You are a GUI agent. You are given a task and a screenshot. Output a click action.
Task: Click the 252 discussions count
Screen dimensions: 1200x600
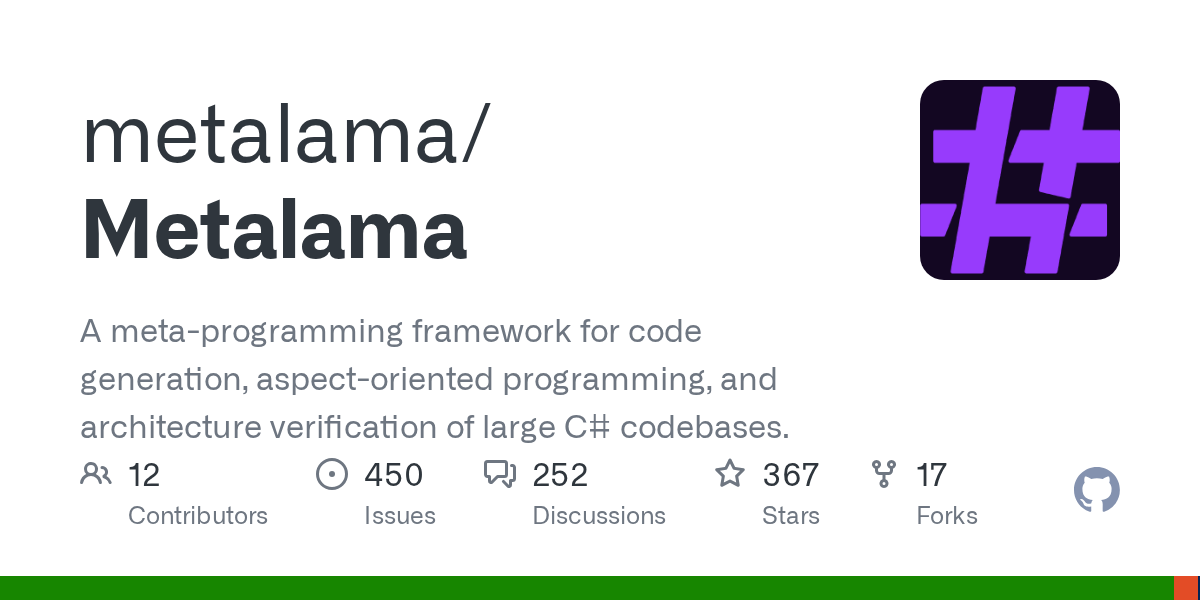(x=560, y=475)
